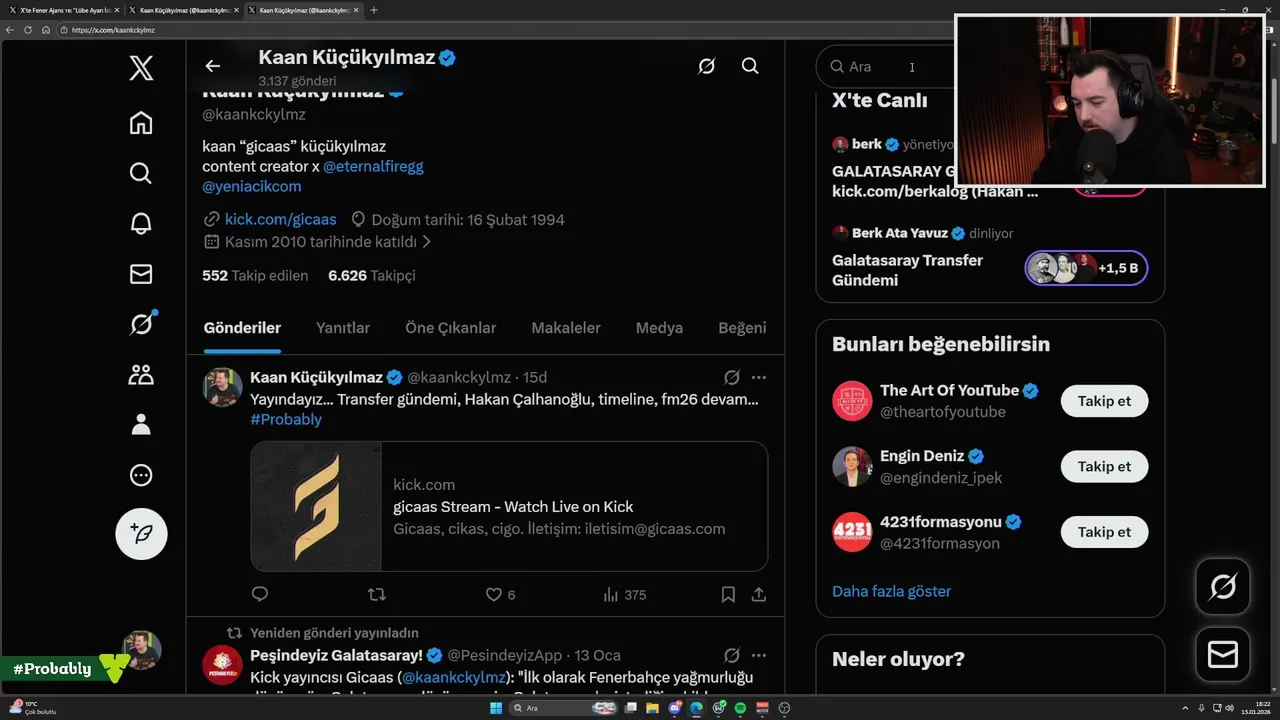Viewport: 1280px width, 720px height.
Task: Follow 4231formasyonu with Takip et
Action: click(x=1104, y=532)
